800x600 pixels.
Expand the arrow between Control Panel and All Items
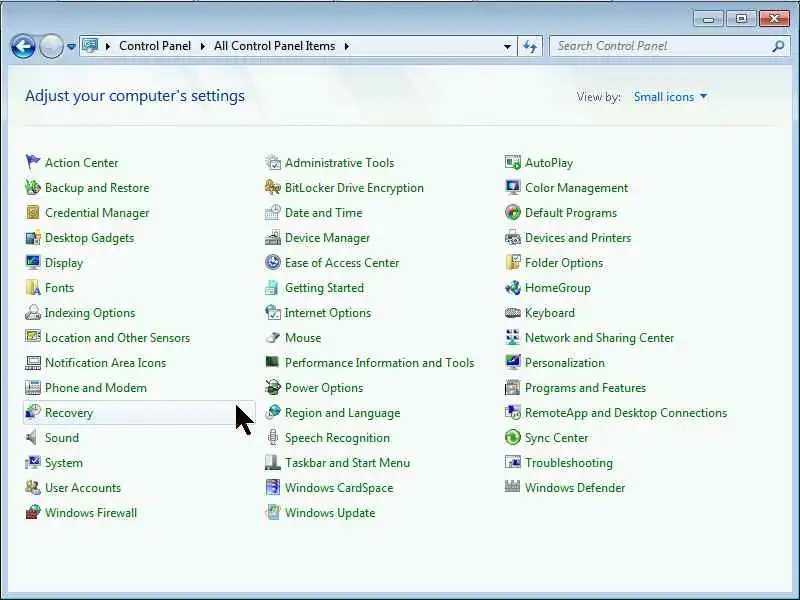[203, 46]
